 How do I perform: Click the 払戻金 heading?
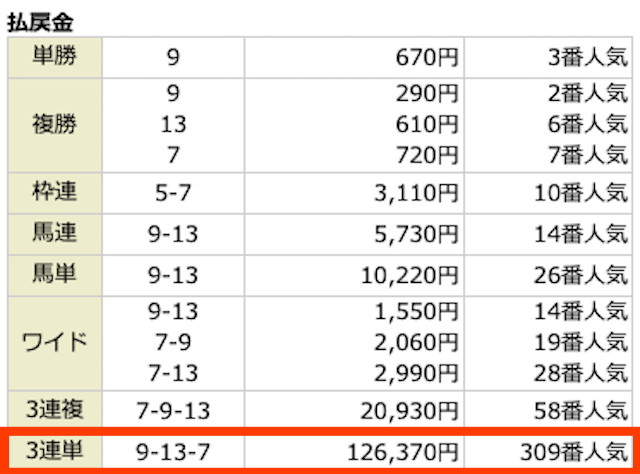point(40,22)
